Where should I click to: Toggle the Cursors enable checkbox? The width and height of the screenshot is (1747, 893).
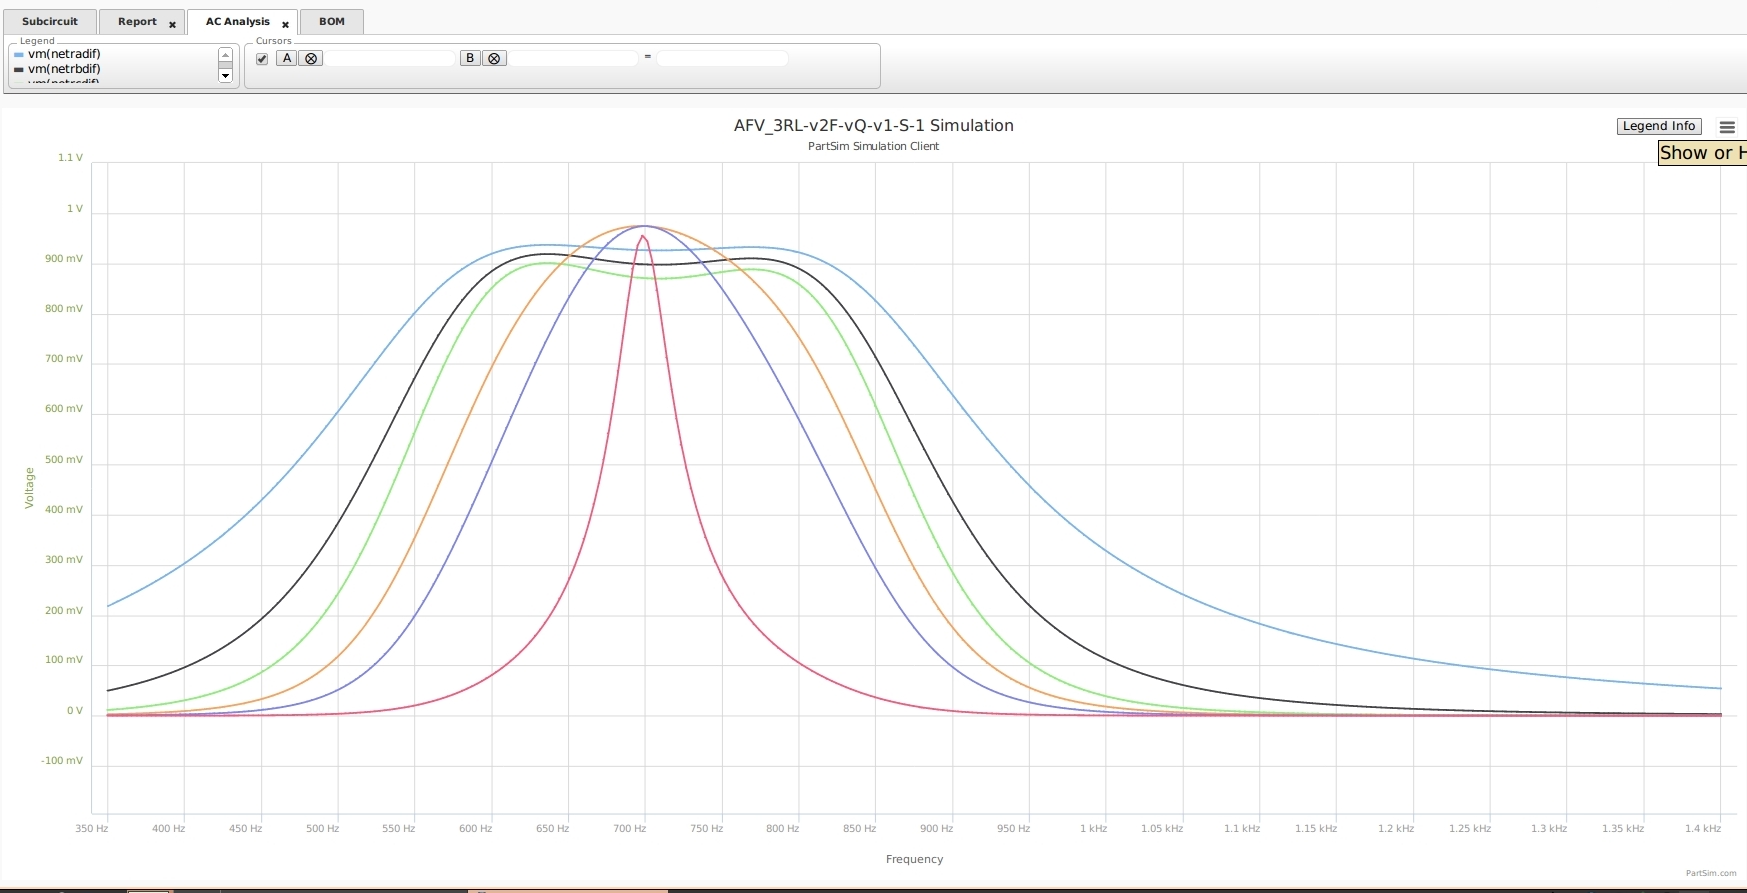point(262,59)
